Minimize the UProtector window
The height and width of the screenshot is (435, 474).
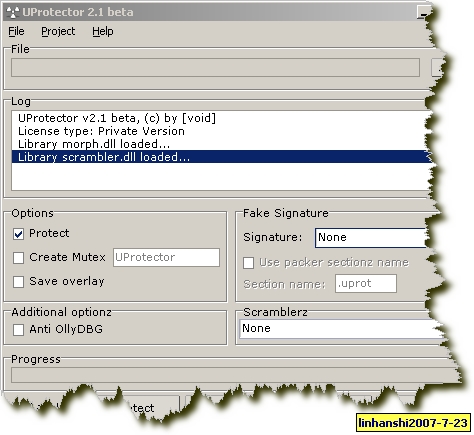(x=423, y=13)
